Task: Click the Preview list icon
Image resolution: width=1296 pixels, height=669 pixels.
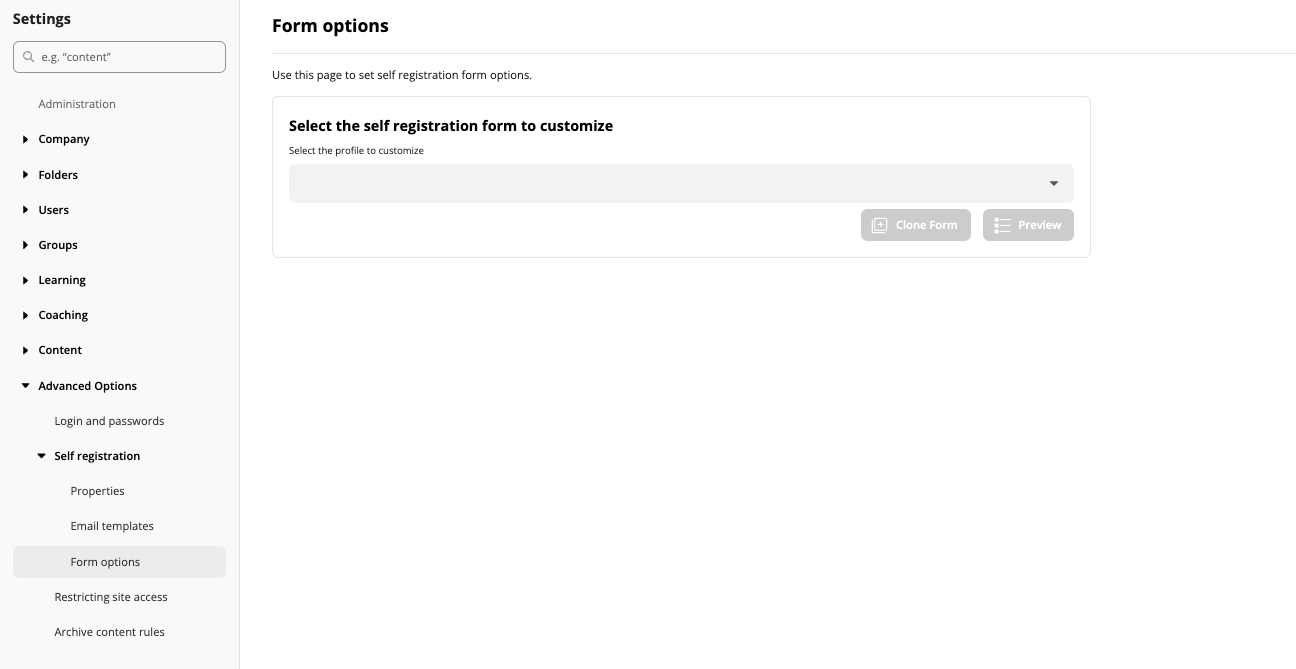Action: (1002, 225)
